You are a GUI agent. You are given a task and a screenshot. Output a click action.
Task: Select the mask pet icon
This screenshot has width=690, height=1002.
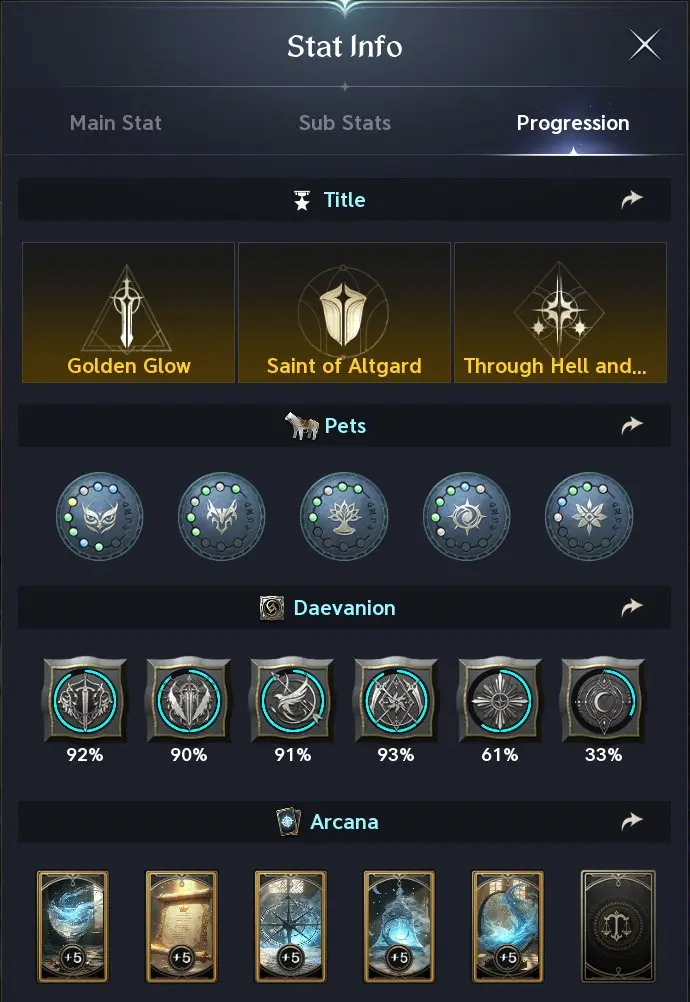(100, 517)
